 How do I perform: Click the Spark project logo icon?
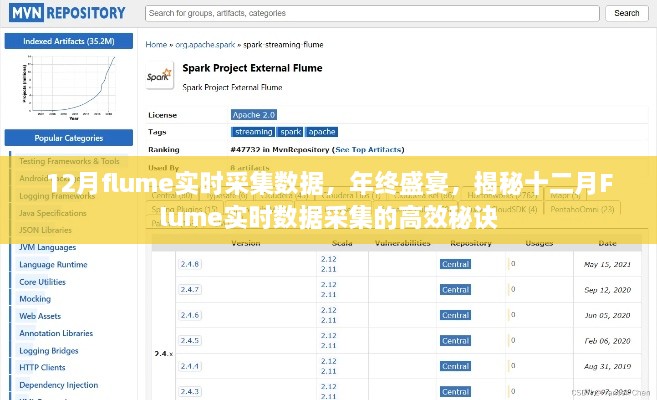159,76
